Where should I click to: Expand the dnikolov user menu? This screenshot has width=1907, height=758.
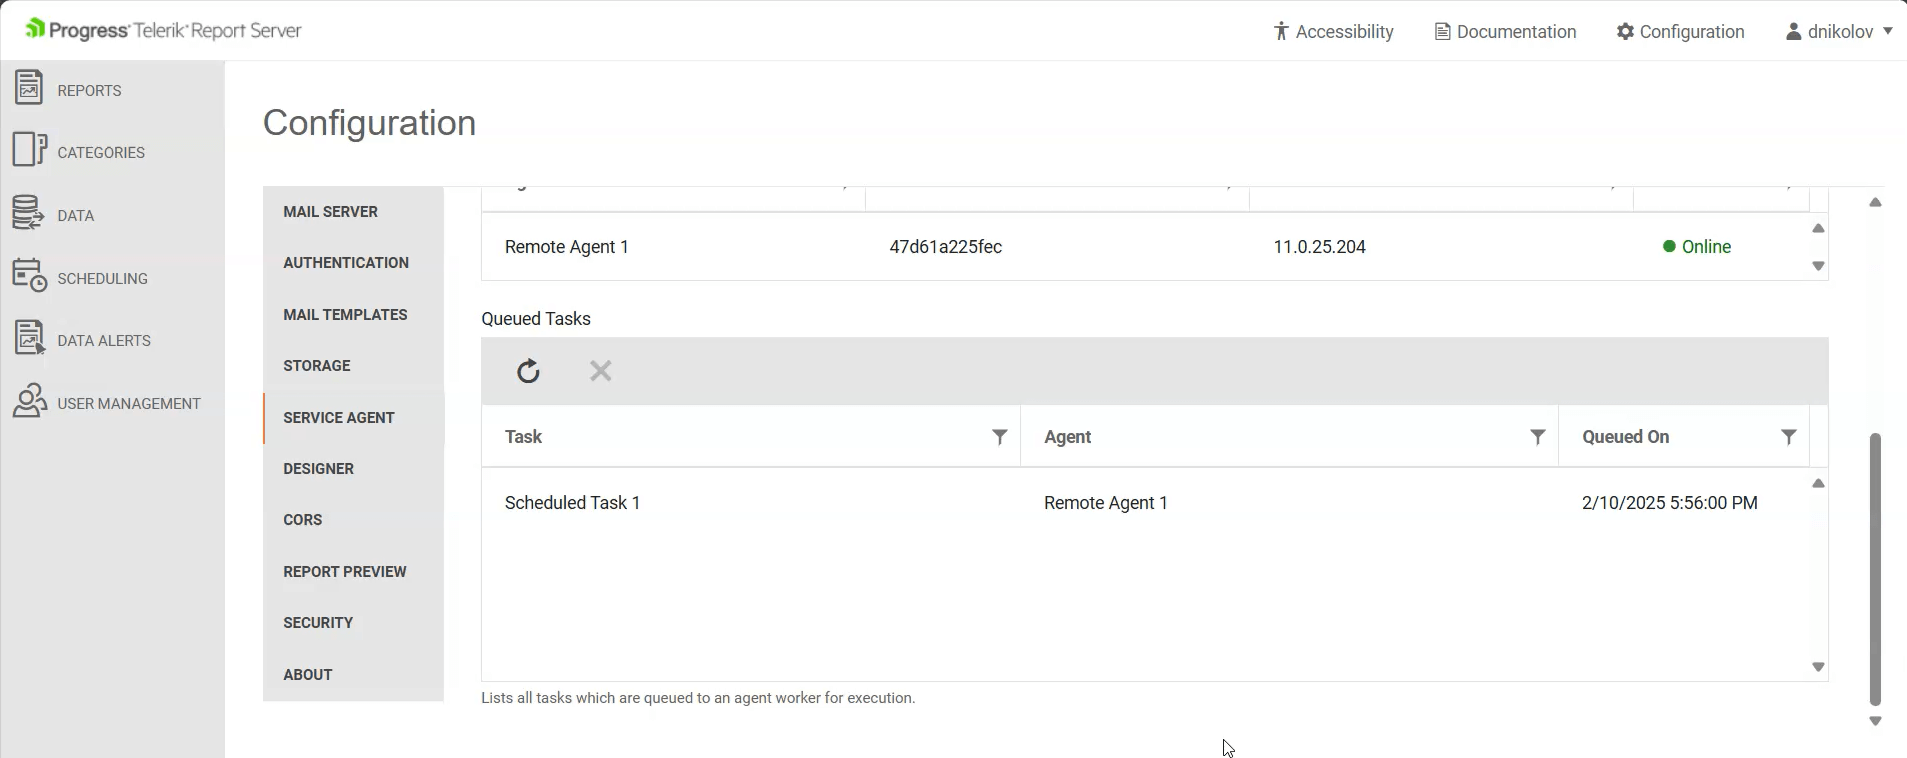pos(1838,31)
